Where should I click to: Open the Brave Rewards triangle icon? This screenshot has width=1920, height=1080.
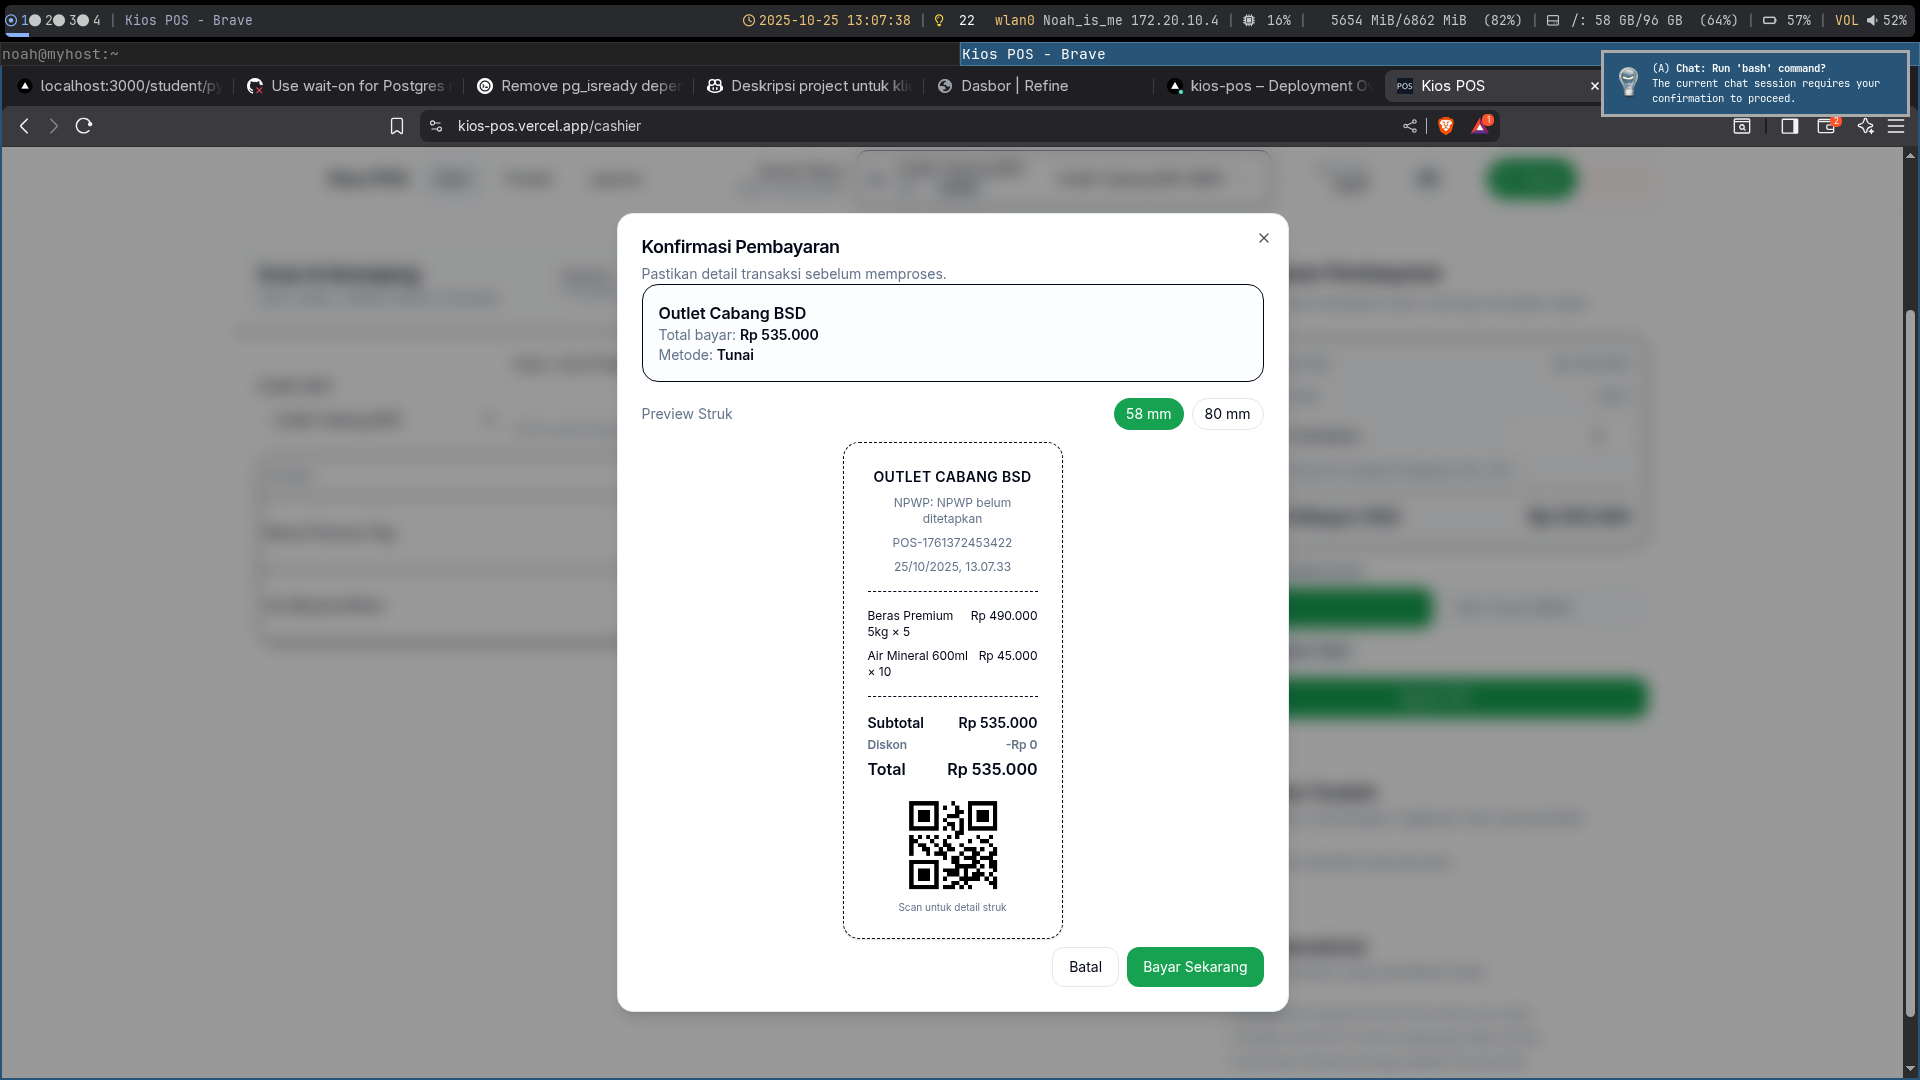1480,126
